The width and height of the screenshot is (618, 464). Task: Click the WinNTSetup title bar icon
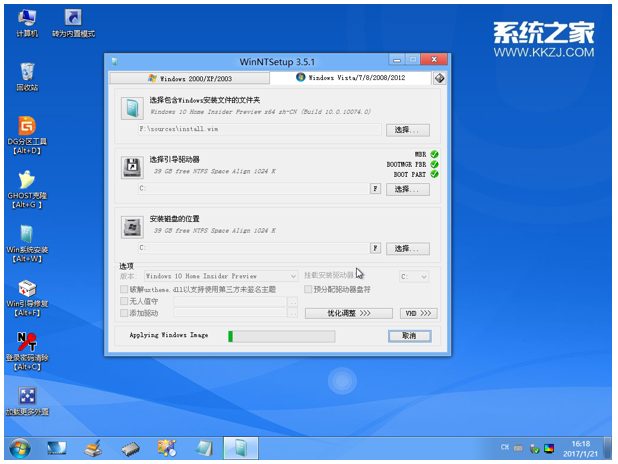click(x=114, y=61)
